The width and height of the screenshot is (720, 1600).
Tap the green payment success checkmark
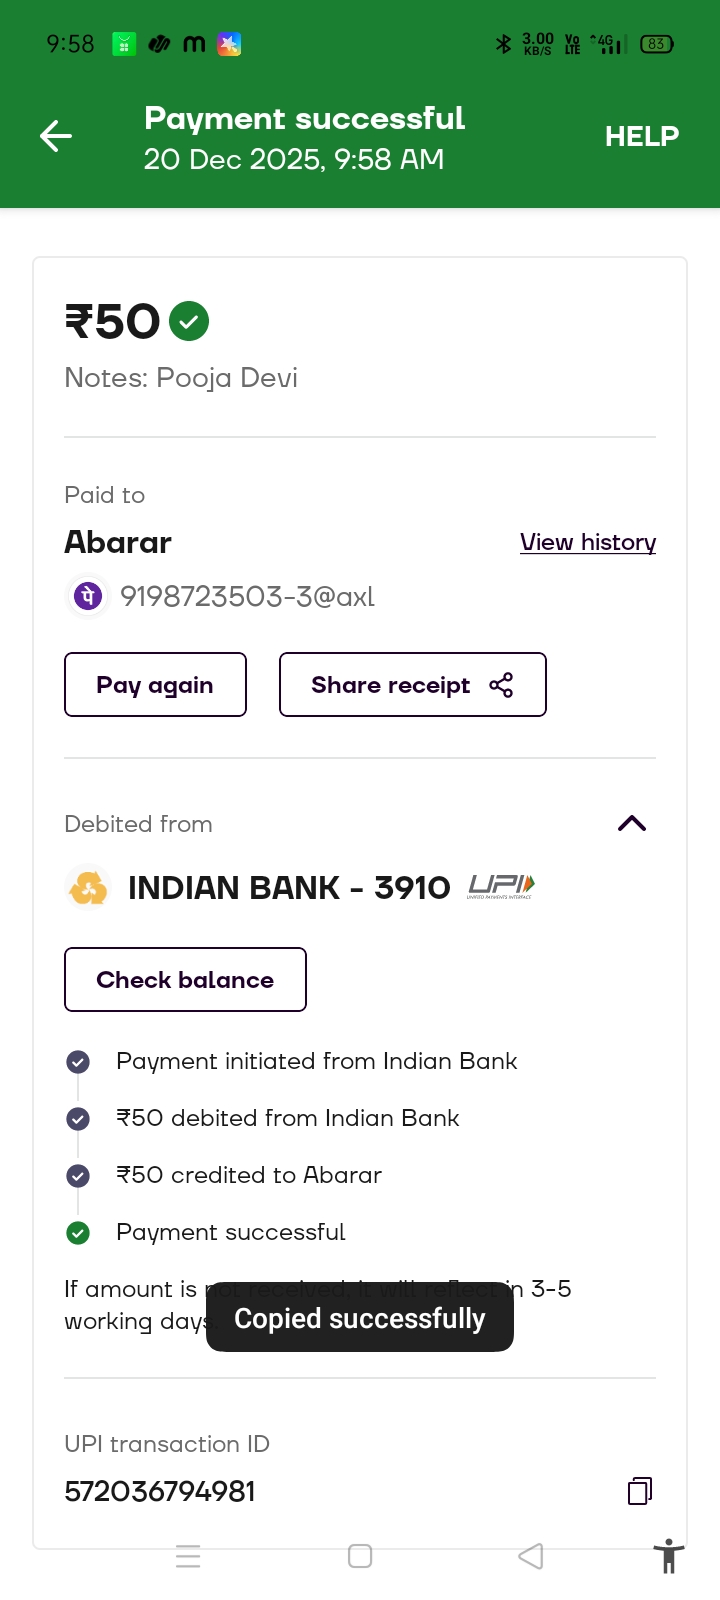(189, 321)
